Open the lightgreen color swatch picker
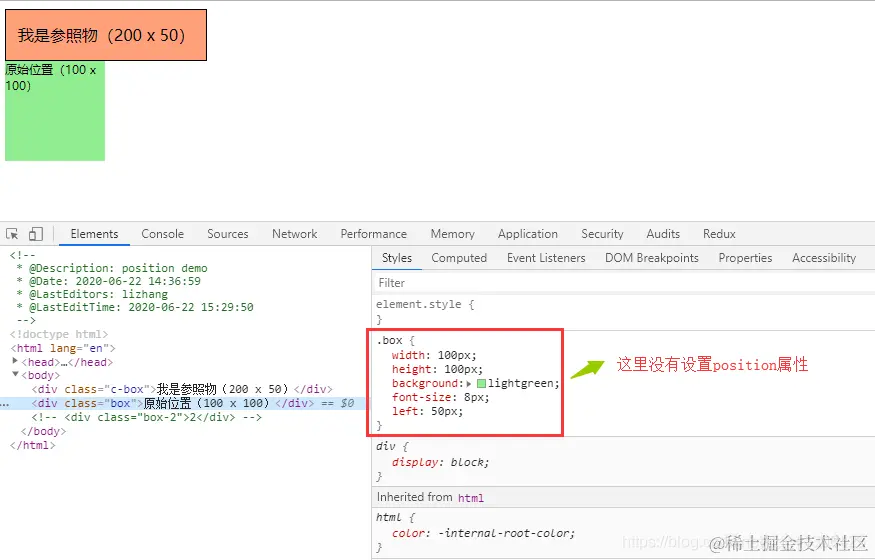875x560 pixels. [x=481, y=383]
